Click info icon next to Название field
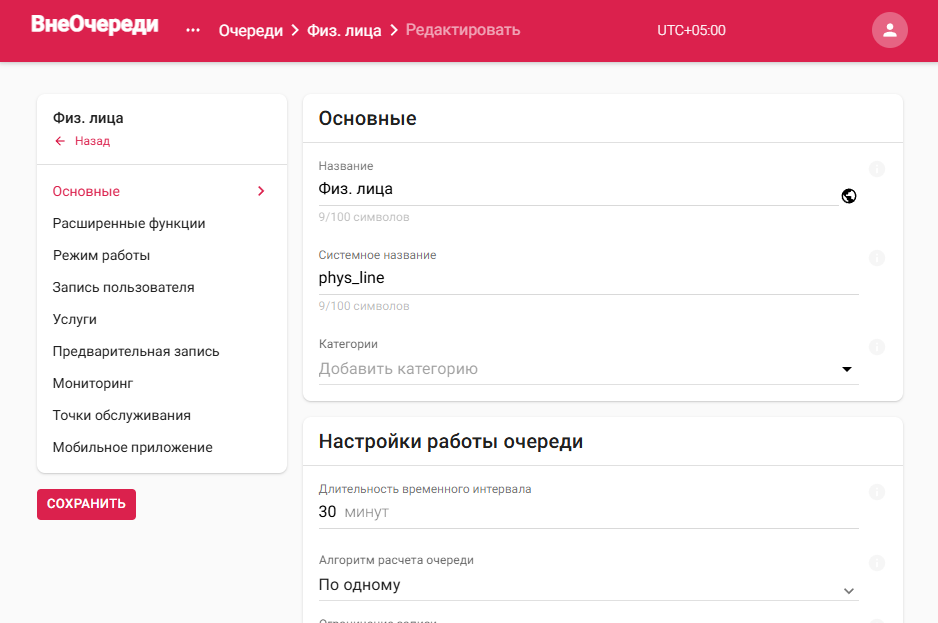 coord(876,169)
